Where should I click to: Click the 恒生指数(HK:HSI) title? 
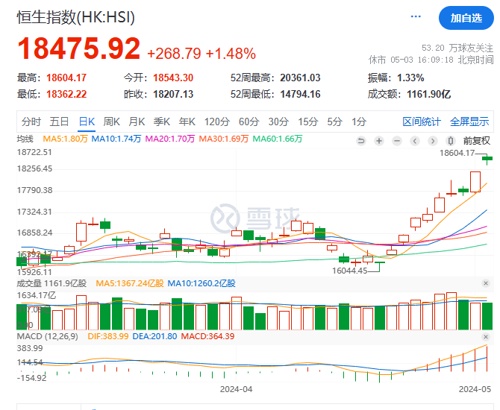tap(76, 17)
